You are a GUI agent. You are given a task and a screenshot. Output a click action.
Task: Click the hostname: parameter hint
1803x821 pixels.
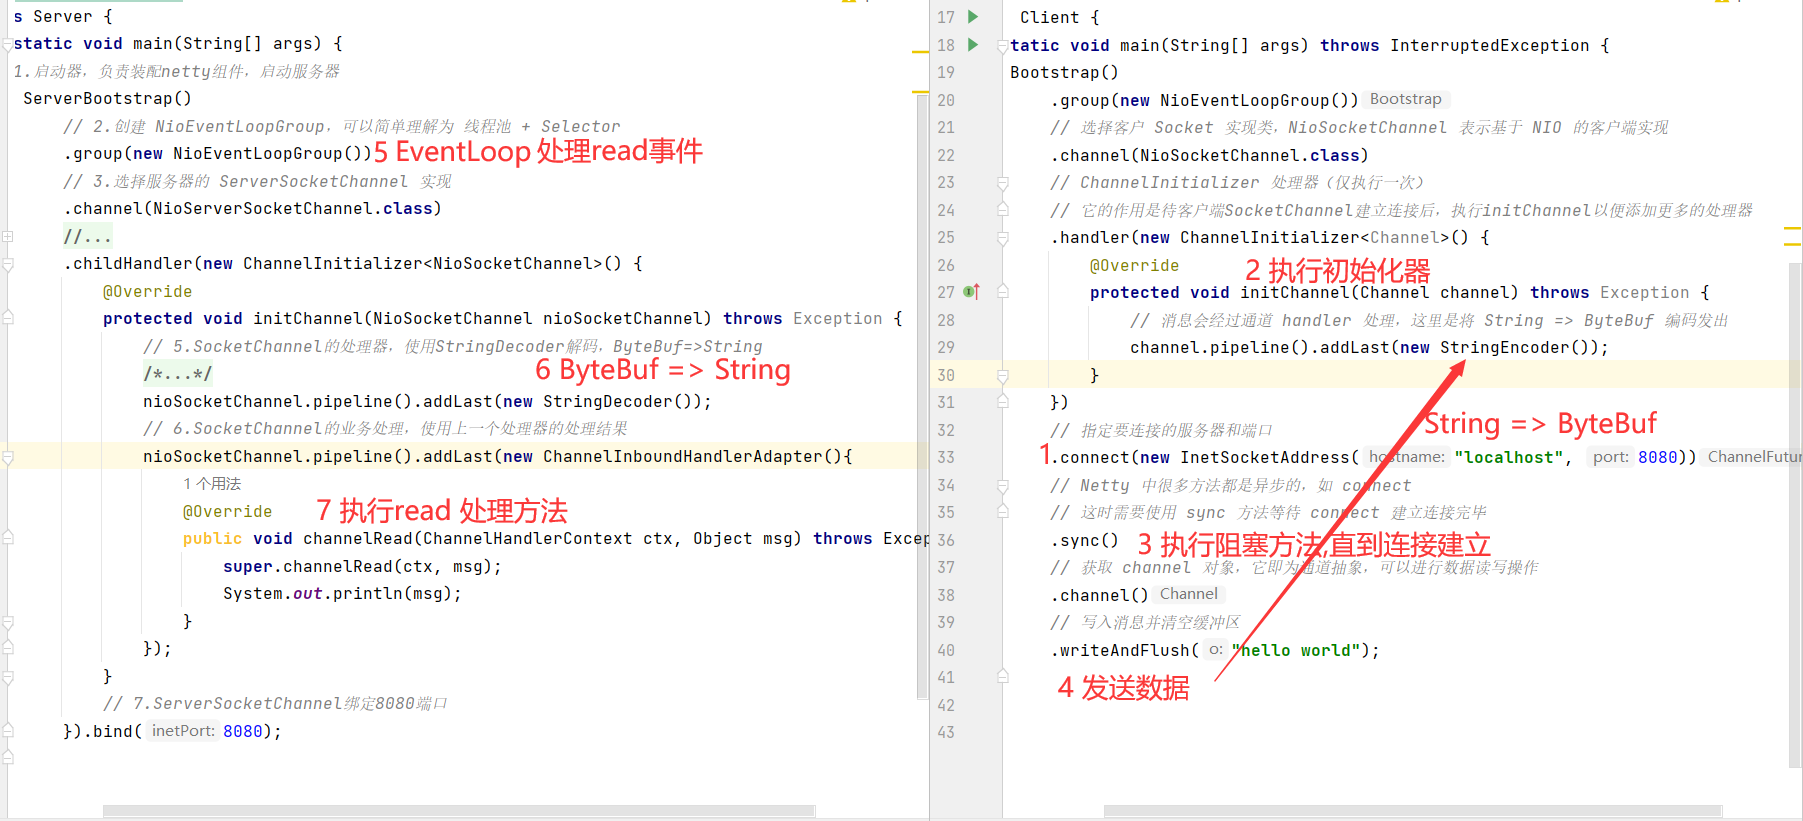(x=1406, y=457)
